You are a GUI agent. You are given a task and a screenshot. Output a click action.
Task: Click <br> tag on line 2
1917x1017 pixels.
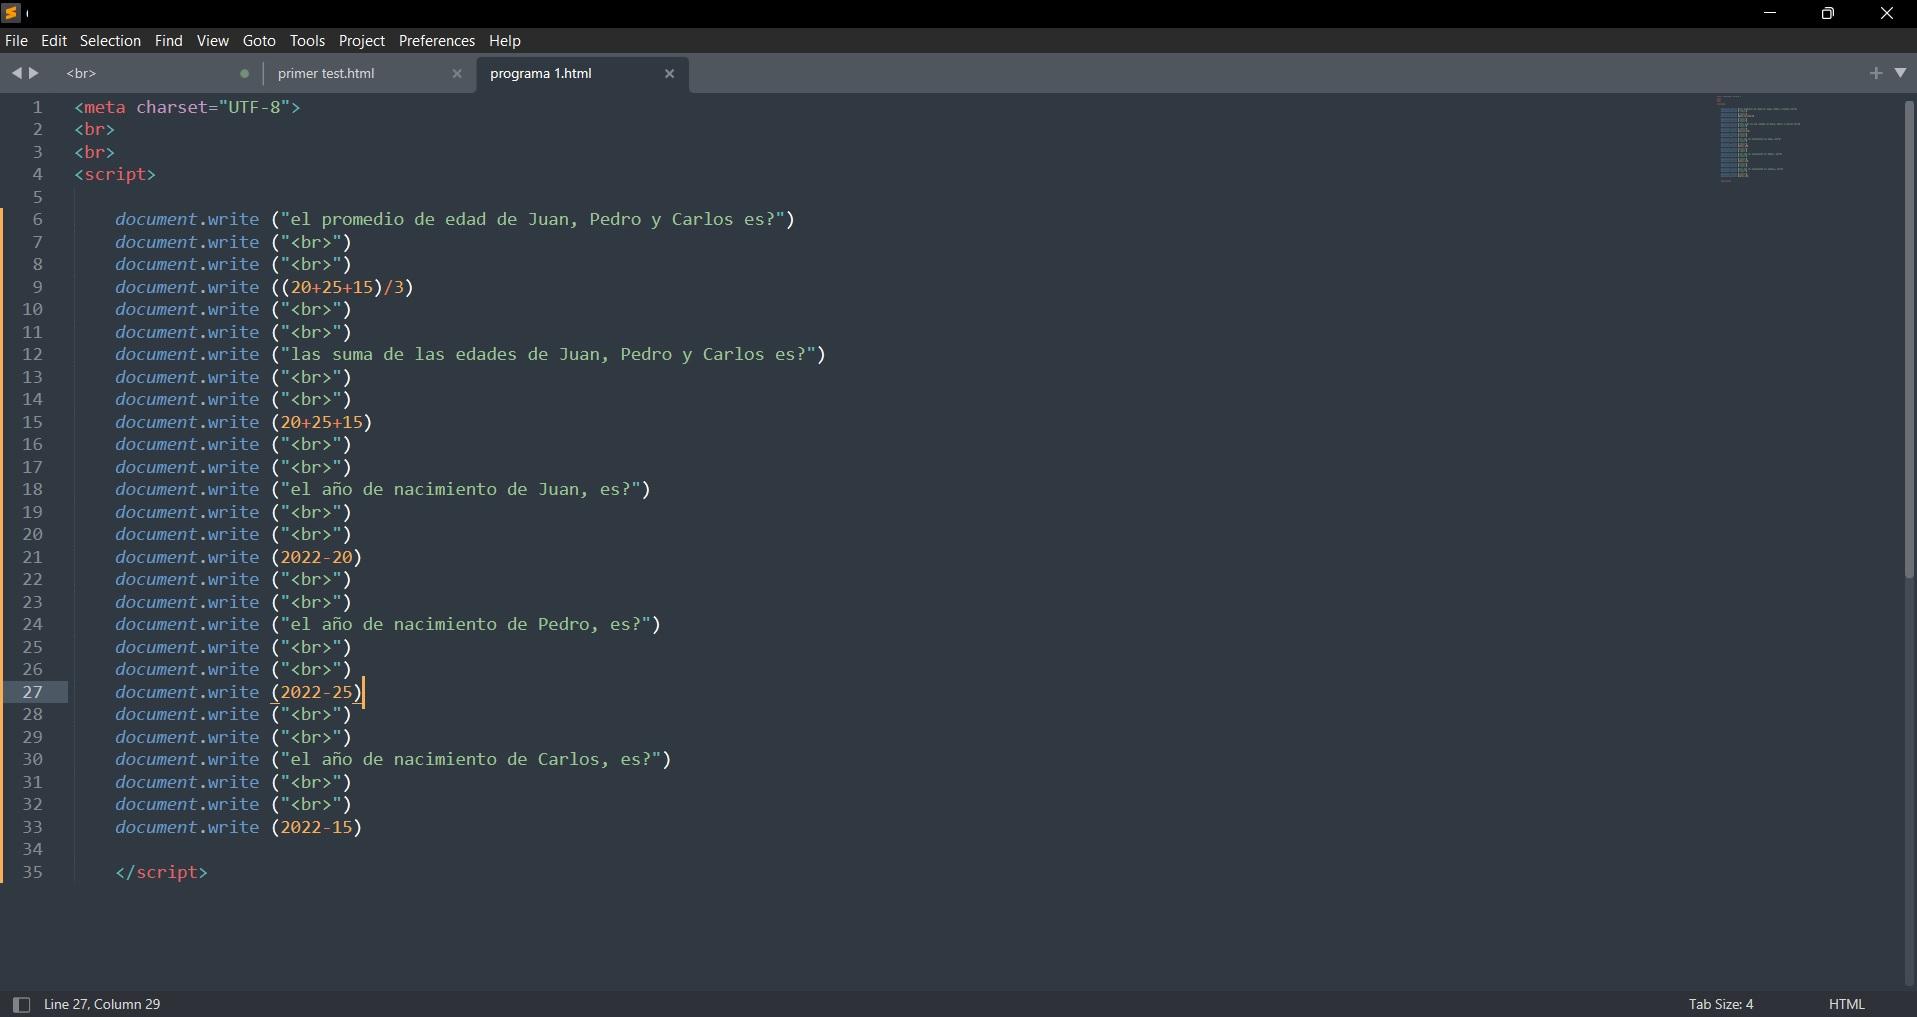point(94,129)
